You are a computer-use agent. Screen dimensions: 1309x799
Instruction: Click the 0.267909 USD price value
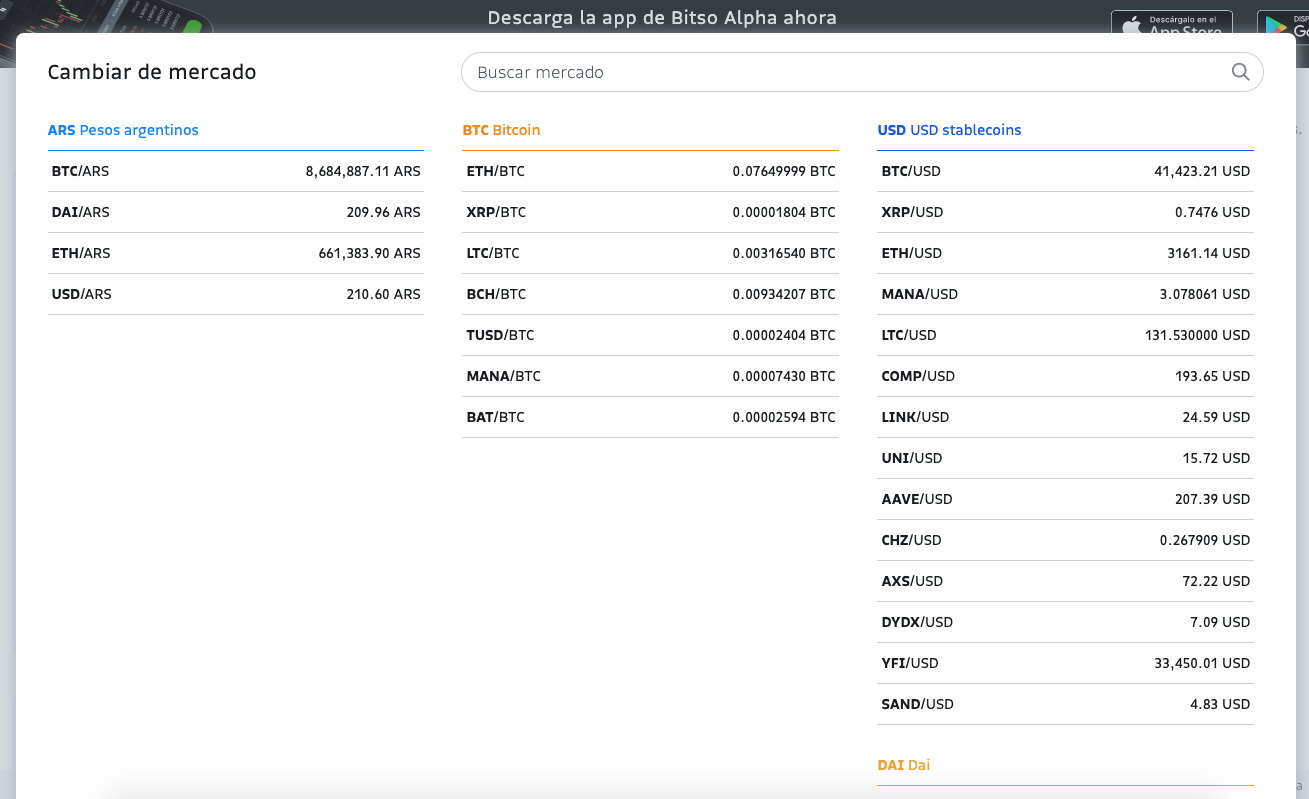[x=1205, y=540]
